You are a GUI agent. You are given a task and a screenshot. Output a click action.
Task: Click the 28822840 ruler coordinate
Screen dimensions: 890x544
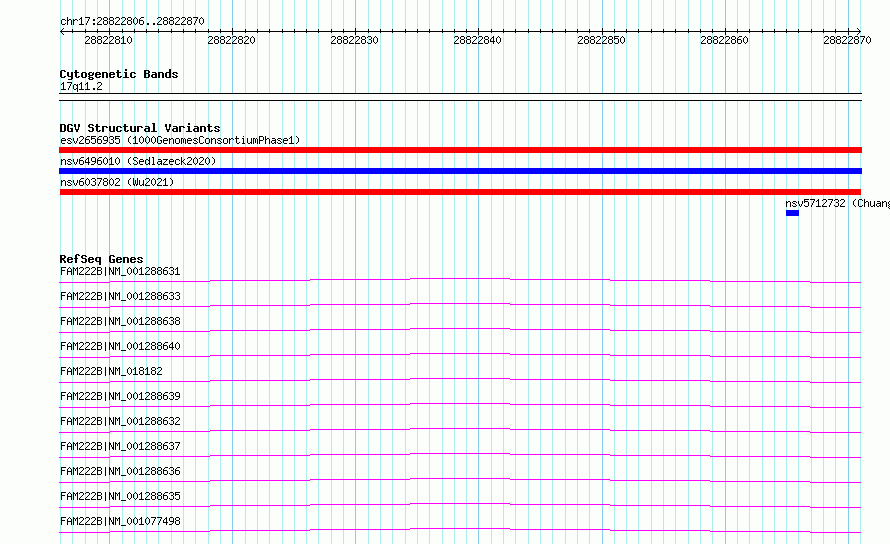(x=478, y=40)
